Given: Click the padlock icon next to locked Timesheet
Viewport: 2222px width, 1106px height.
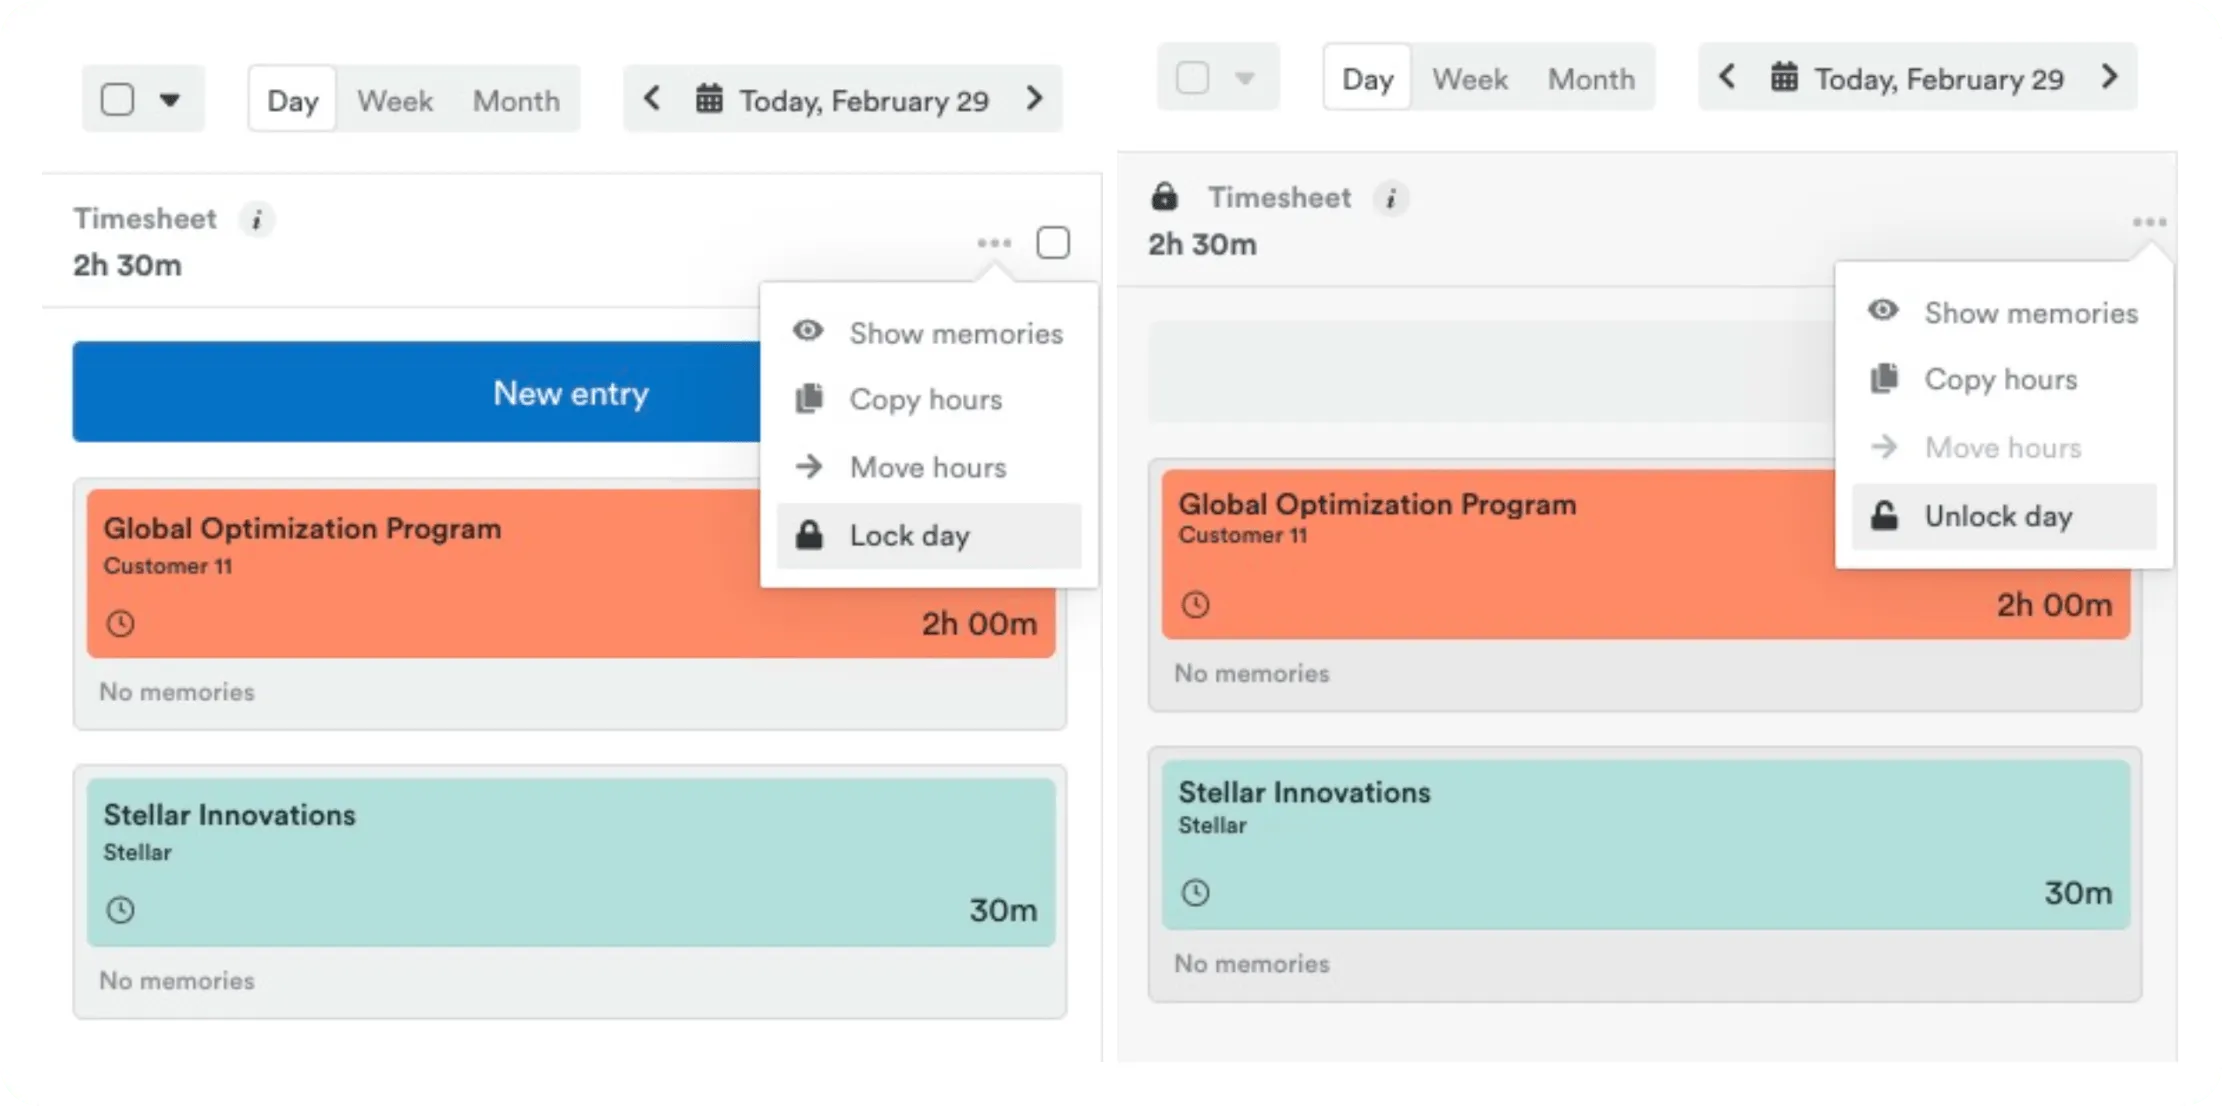Looking at the screenshot, I should tap(1164, 196).
